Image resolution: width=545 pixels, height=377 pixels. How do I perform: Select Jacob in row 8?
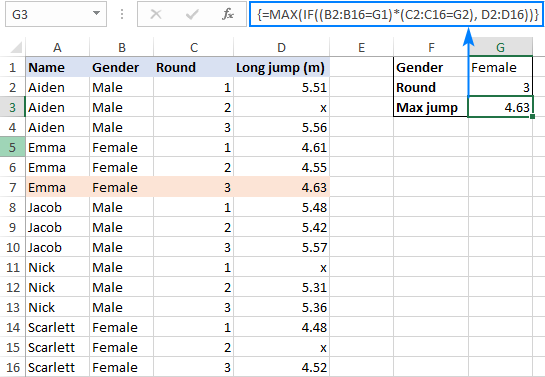click(57, 207)
